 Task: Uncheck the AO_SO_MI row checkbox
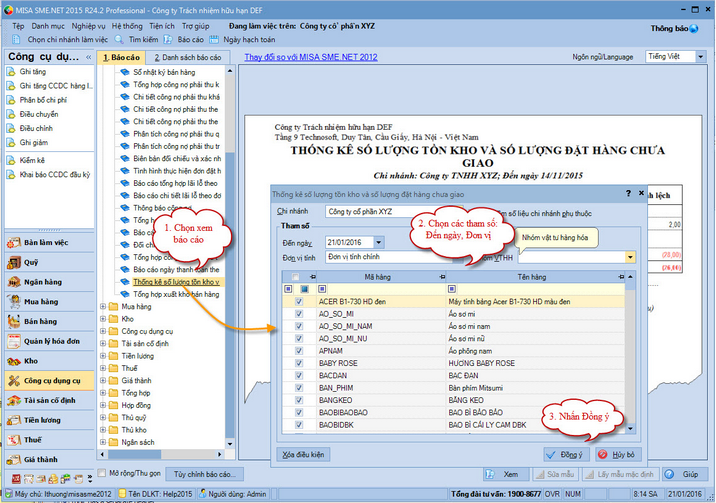(299, 314)
